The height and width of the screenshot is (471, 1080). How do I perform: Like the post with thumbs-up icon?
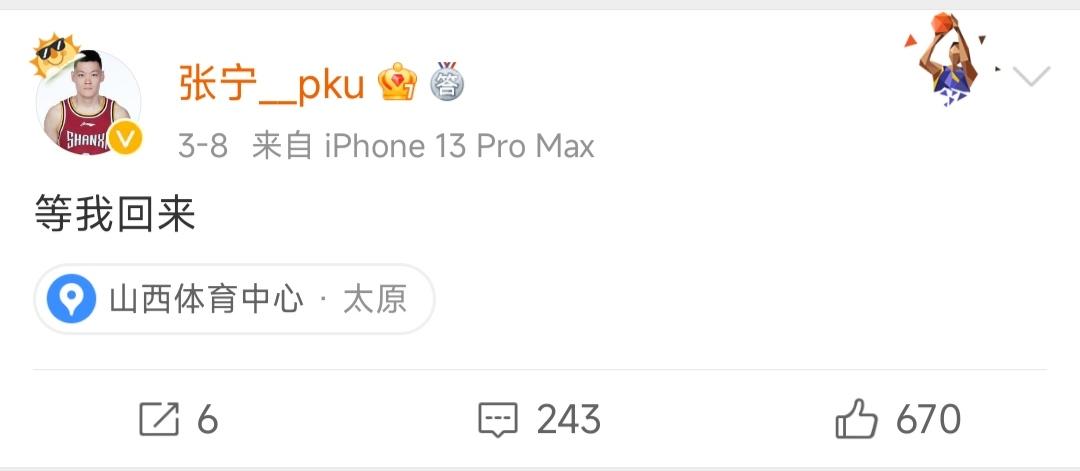(856, 418)
